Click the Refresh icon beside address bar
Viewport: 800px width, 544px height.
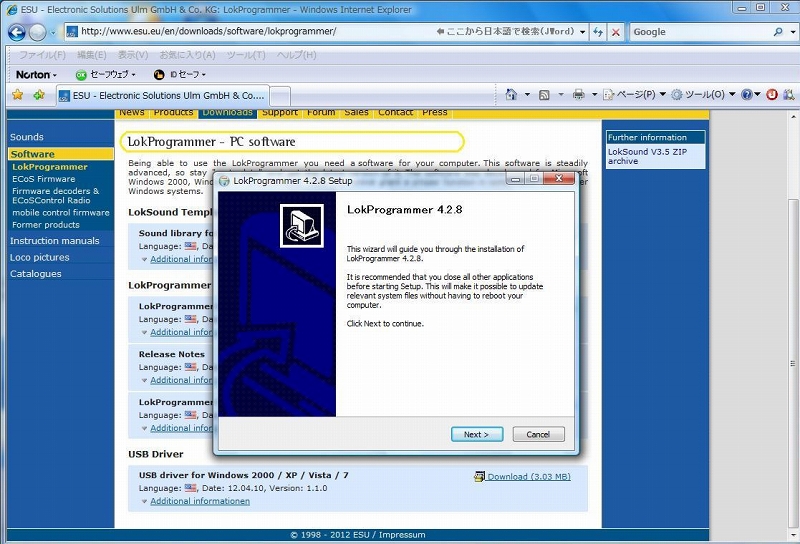597,32
